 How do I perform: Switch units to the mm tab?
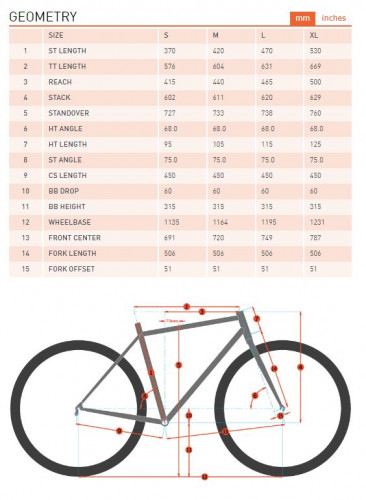[x=302, y=18]
